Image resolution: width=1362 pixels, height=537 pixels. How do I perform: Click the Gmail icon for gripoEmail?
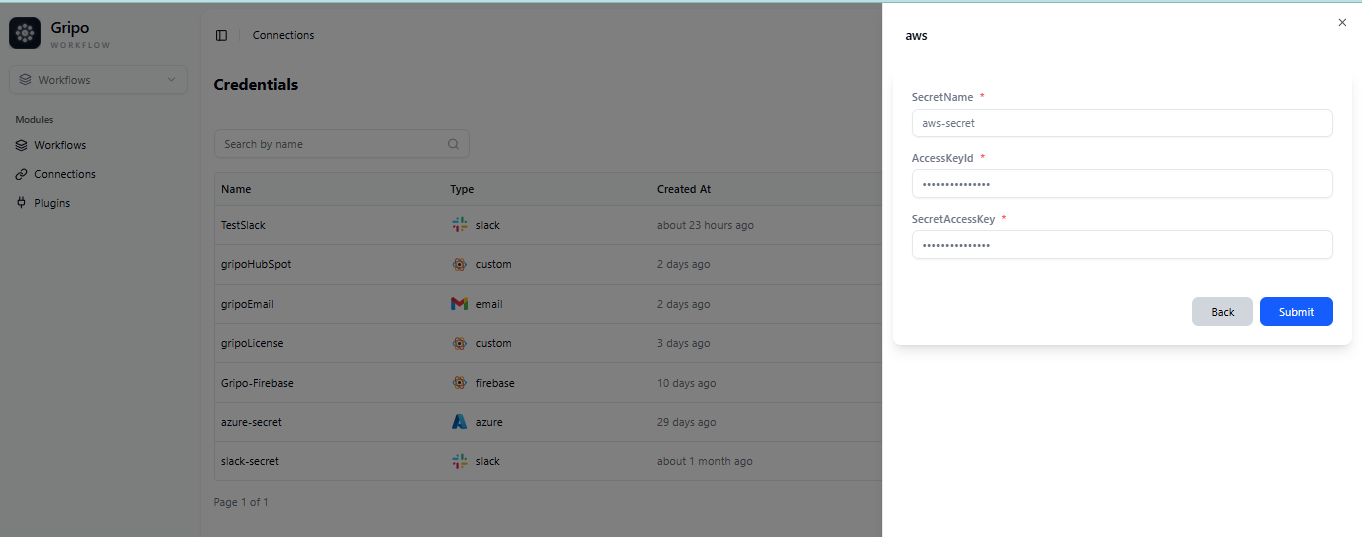pyautogui.click(x=459, y=304)
